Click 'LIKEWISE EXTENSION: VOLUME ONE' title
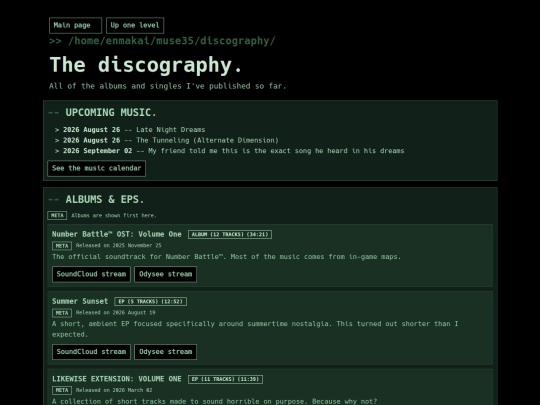 pos(117,379)
